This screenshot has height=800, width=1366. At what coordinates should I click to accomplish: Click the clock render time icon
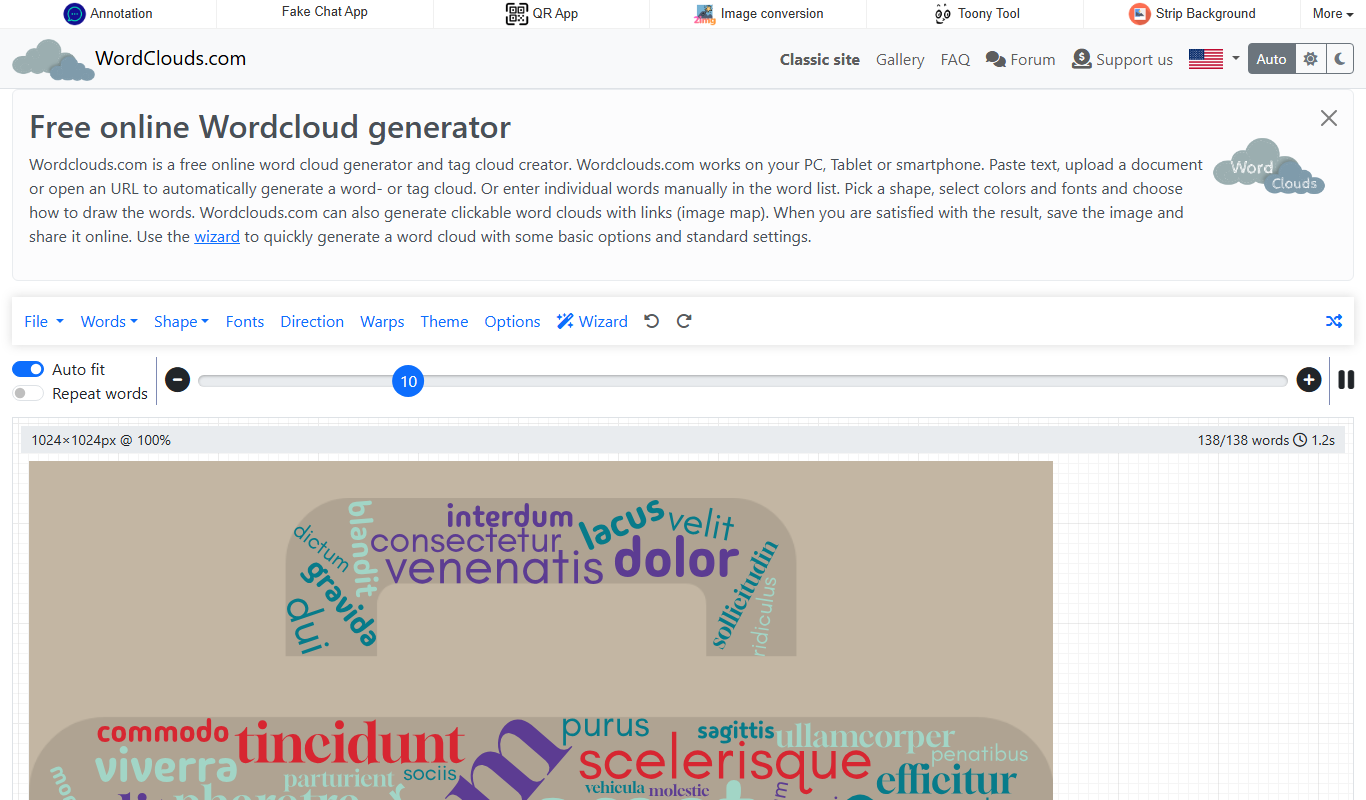pyautogui.click(x=1300, y=440)
